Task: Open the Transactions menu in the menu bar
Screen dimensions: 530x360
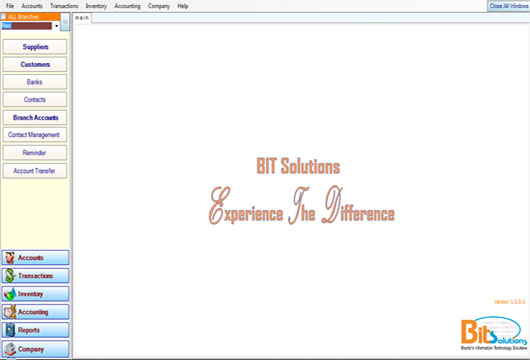Action: (64, 6)
